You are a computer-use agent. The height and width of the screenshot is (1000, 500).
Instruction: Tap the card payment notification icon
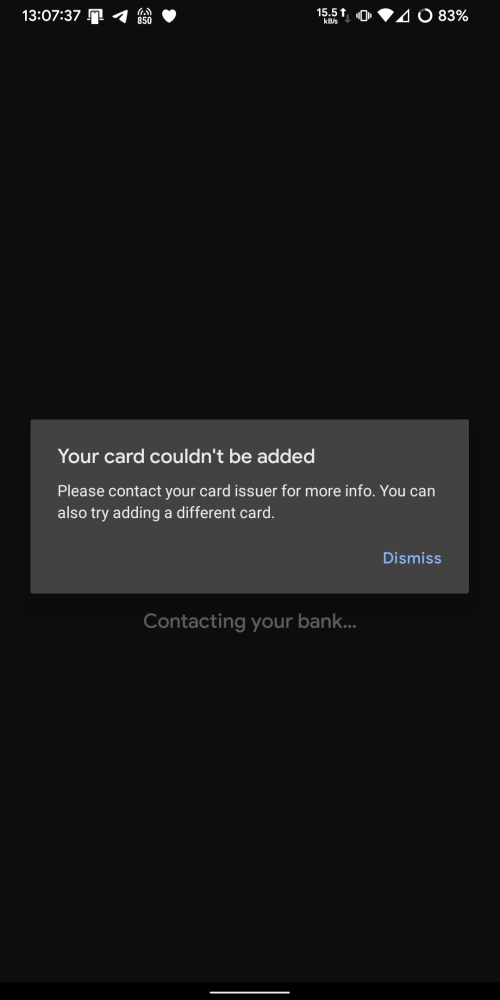pos(95,16)
